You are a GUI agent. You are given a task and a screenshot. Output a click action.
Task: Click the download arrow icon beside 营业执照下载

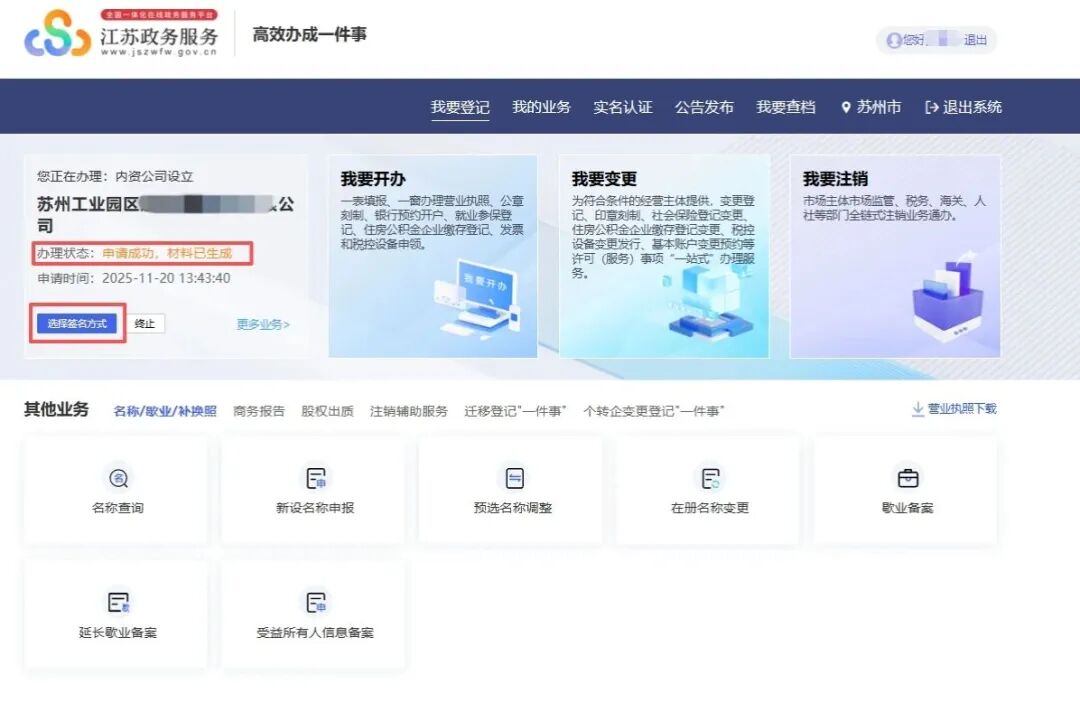[x=917, y=409]
